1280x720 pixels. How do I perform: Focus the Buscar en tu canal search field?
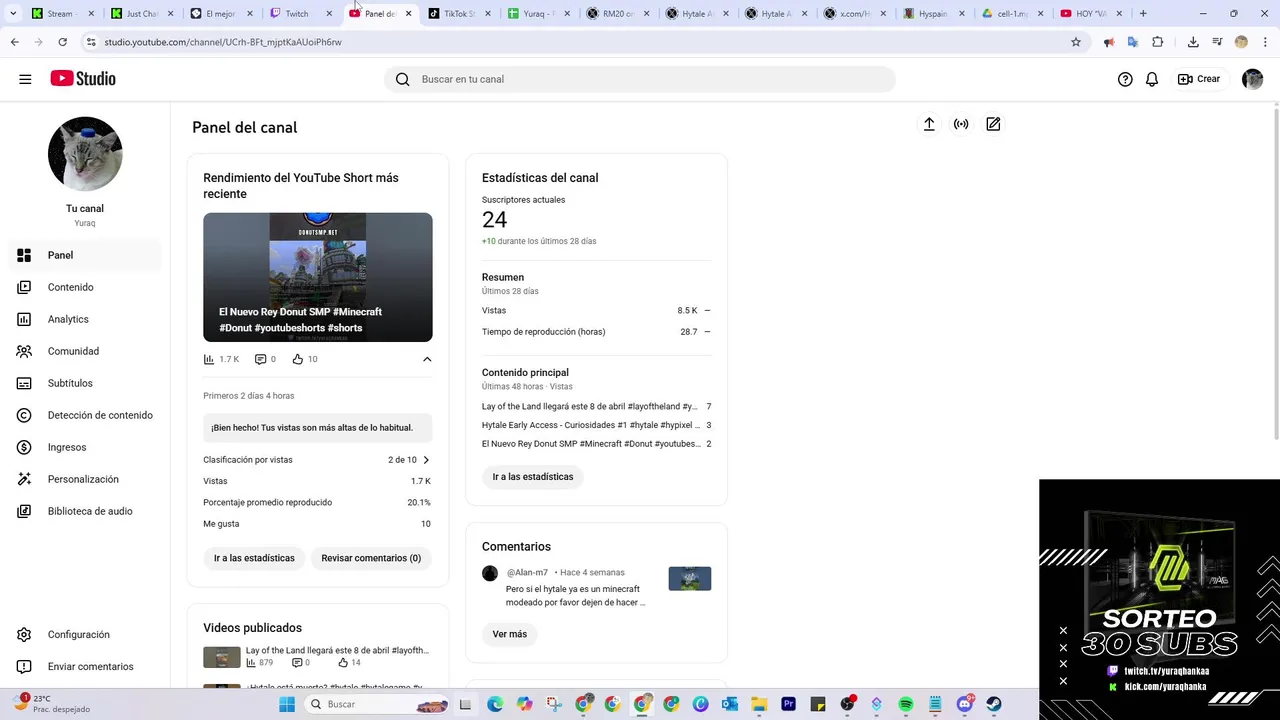coord(640,79)
